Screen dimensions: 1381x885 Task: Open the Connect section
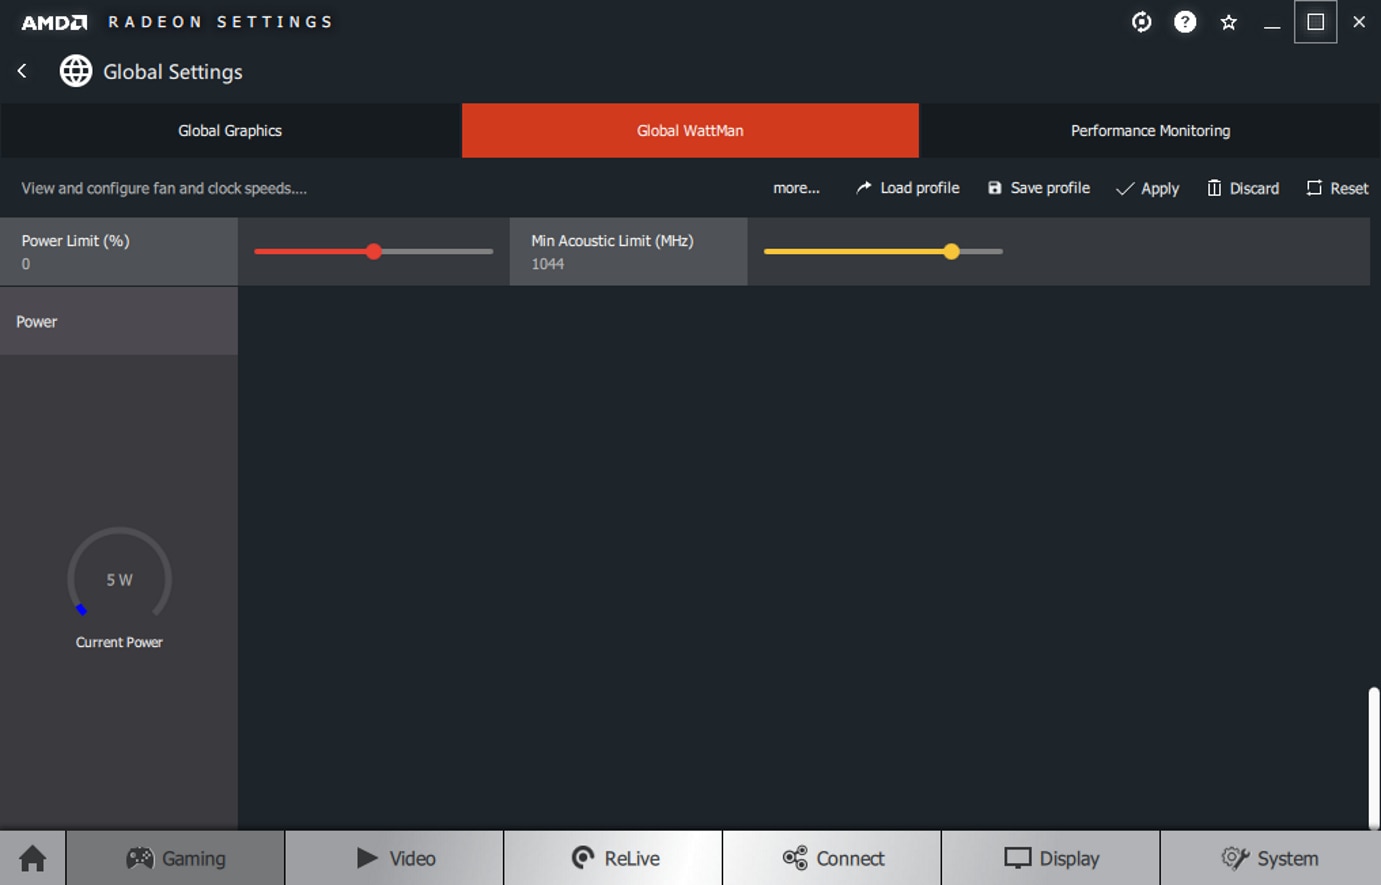click(832, 858)
